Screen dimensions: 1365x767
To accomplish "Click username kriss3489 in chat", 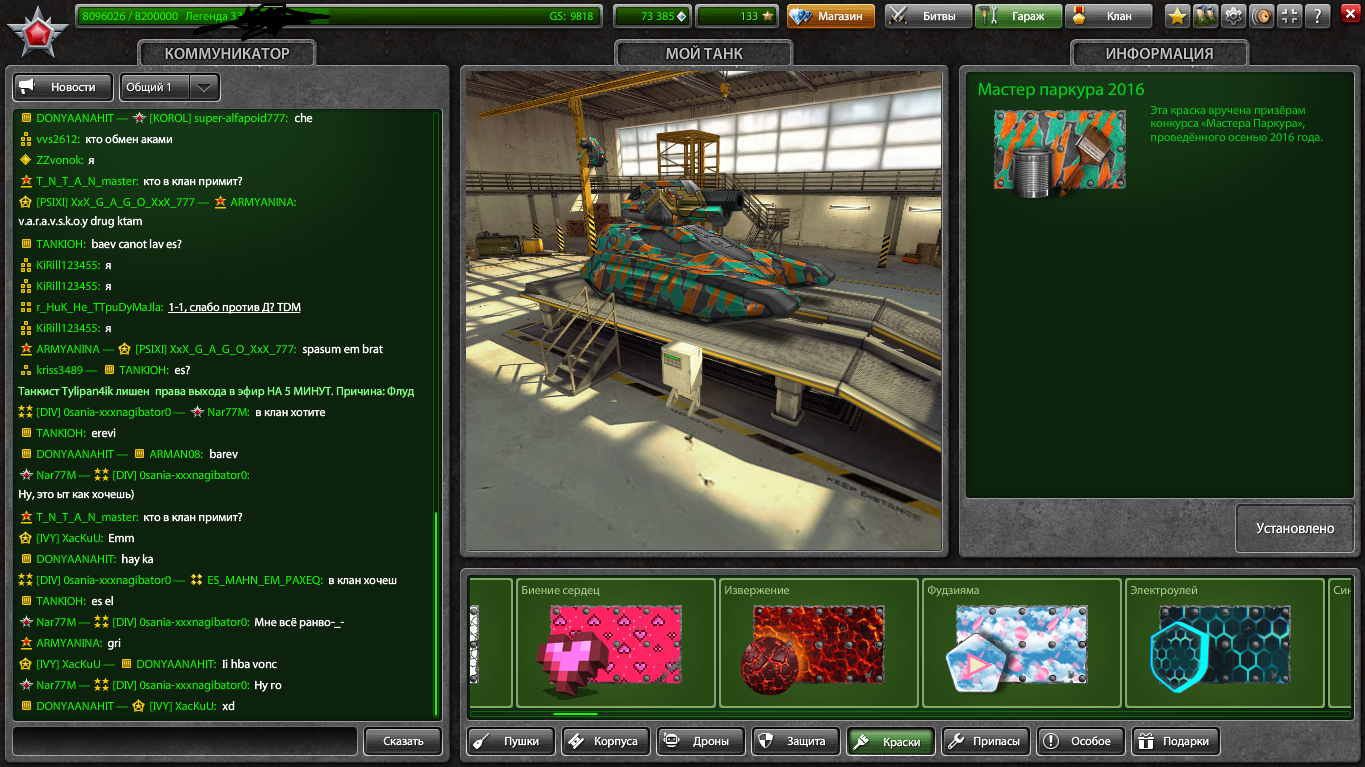I will (x=60, y=370).
